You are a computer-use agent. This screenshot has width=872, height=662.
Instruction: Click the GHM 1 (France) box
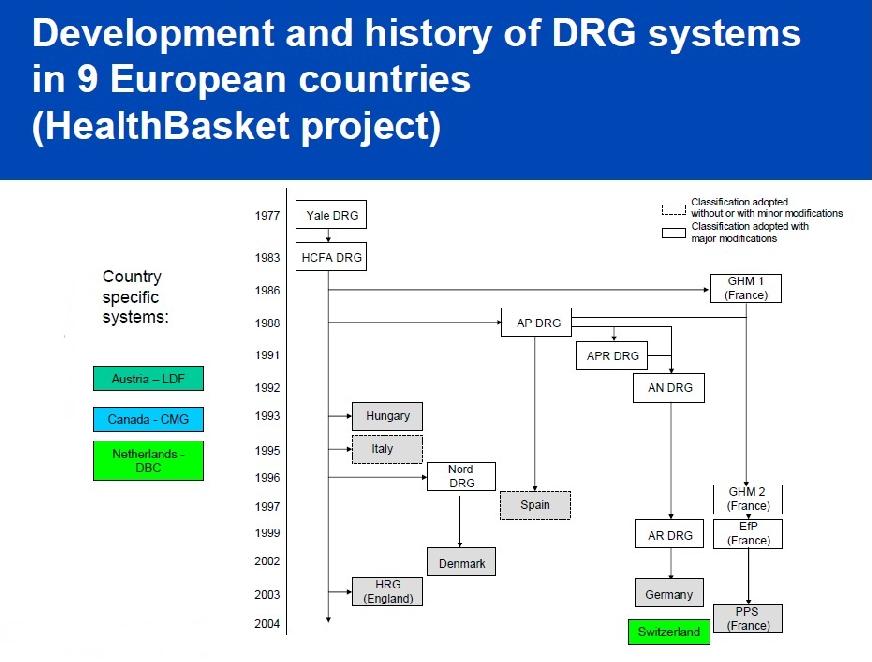pyautogui.click(x=745, y=288)
